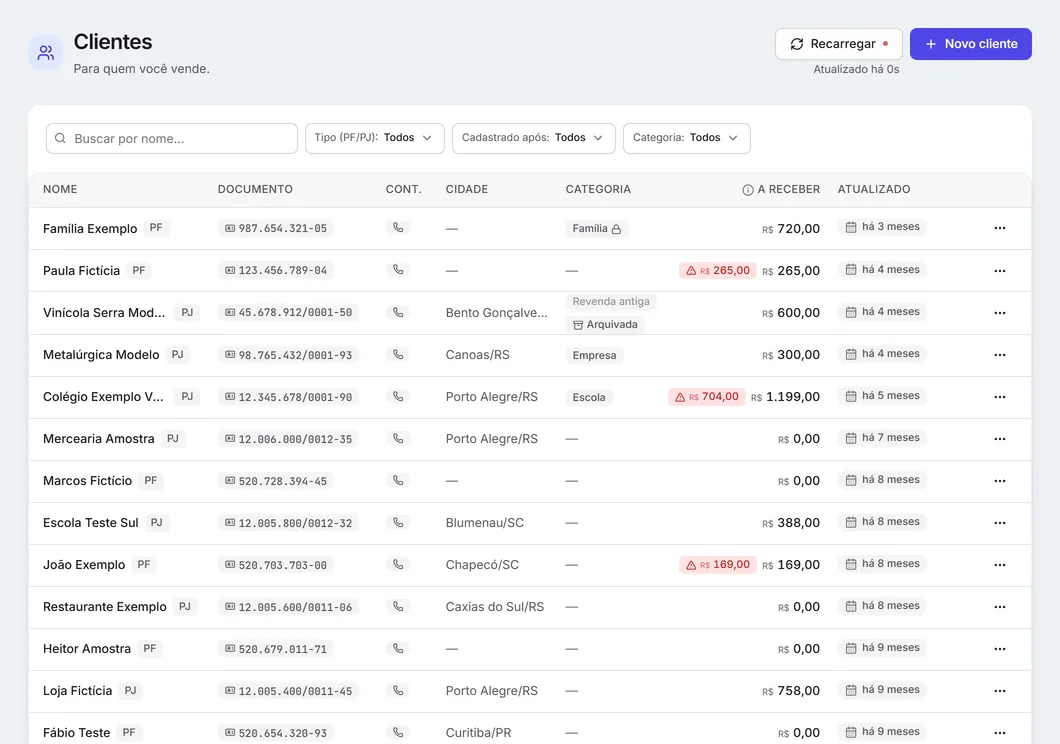This screenshot has width=1060, height=744.
Task: Click overdue warning badge R$ 265,00
Action: coord(717,270)
